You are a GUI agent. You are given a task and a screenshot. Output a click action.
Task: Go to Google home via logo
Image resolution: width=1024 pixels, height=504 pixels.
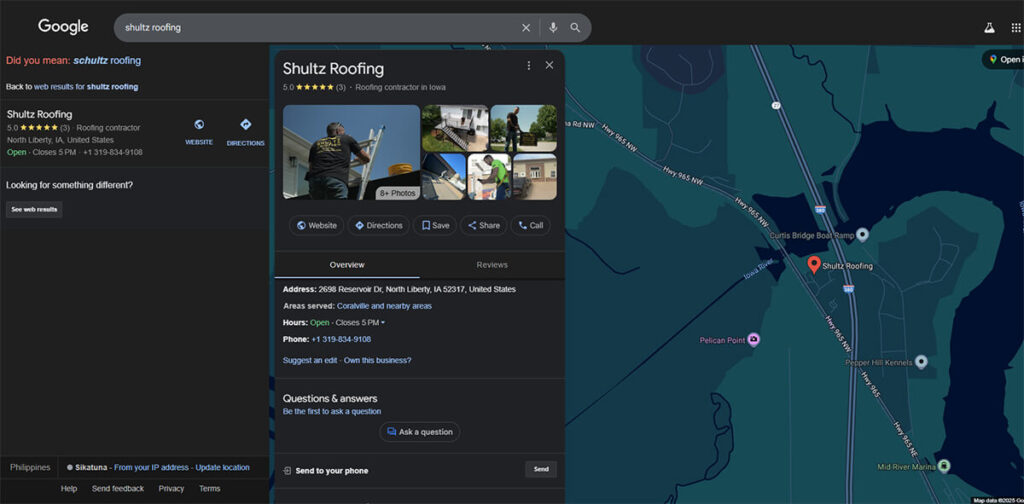(63, 27)
